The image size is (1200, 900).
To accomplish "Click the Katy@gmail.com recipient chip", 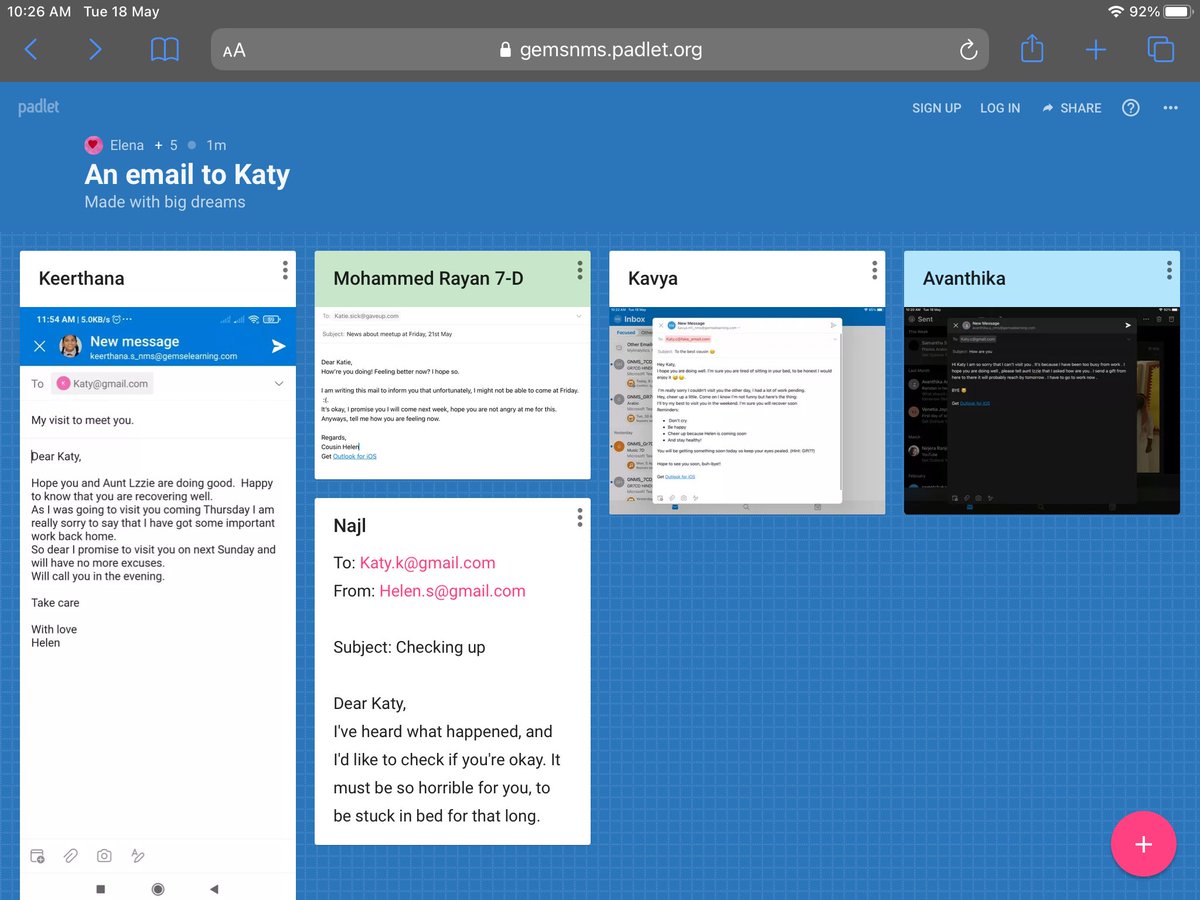I will (104, 383).
